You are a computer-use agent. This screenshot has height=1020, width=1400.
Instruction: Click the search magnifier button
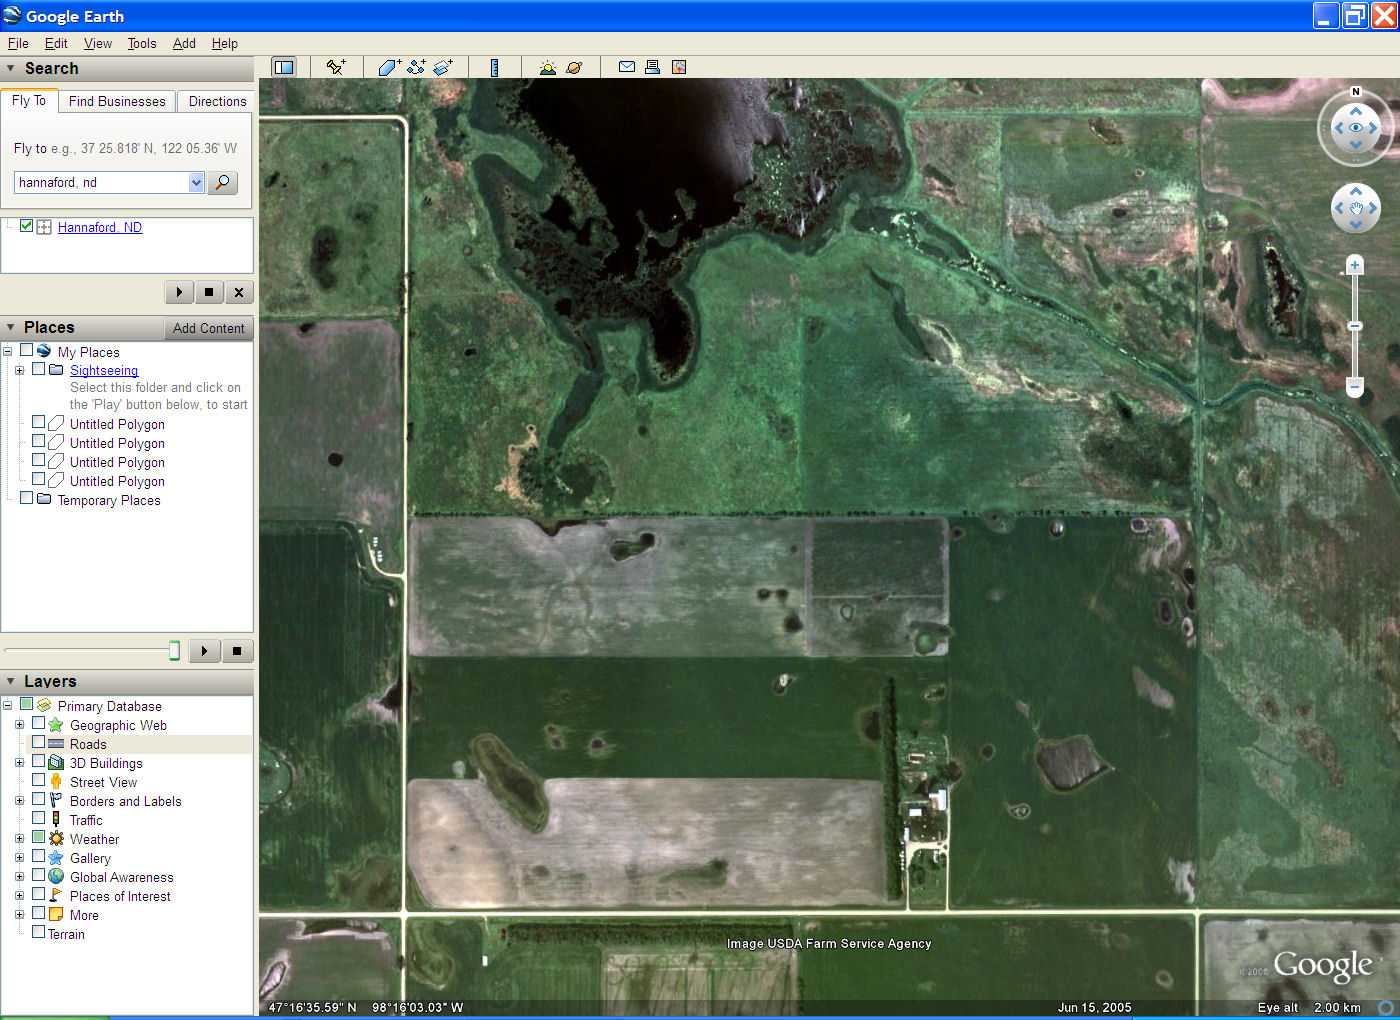coord(222,182)
